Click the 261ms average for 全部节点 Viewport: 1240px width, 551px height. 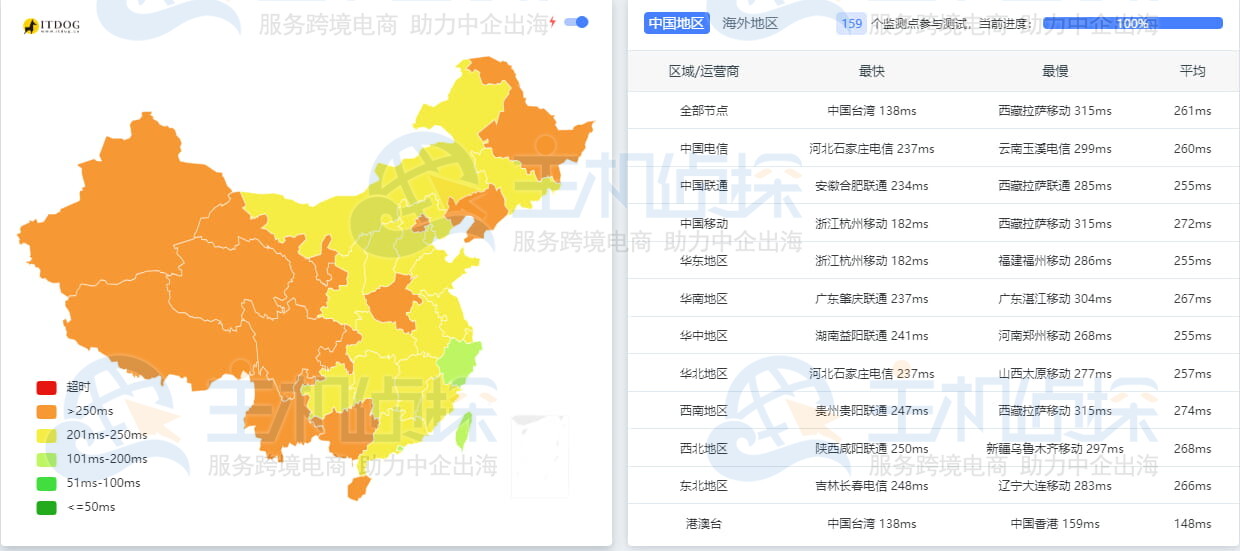(x=1192, y=111)
